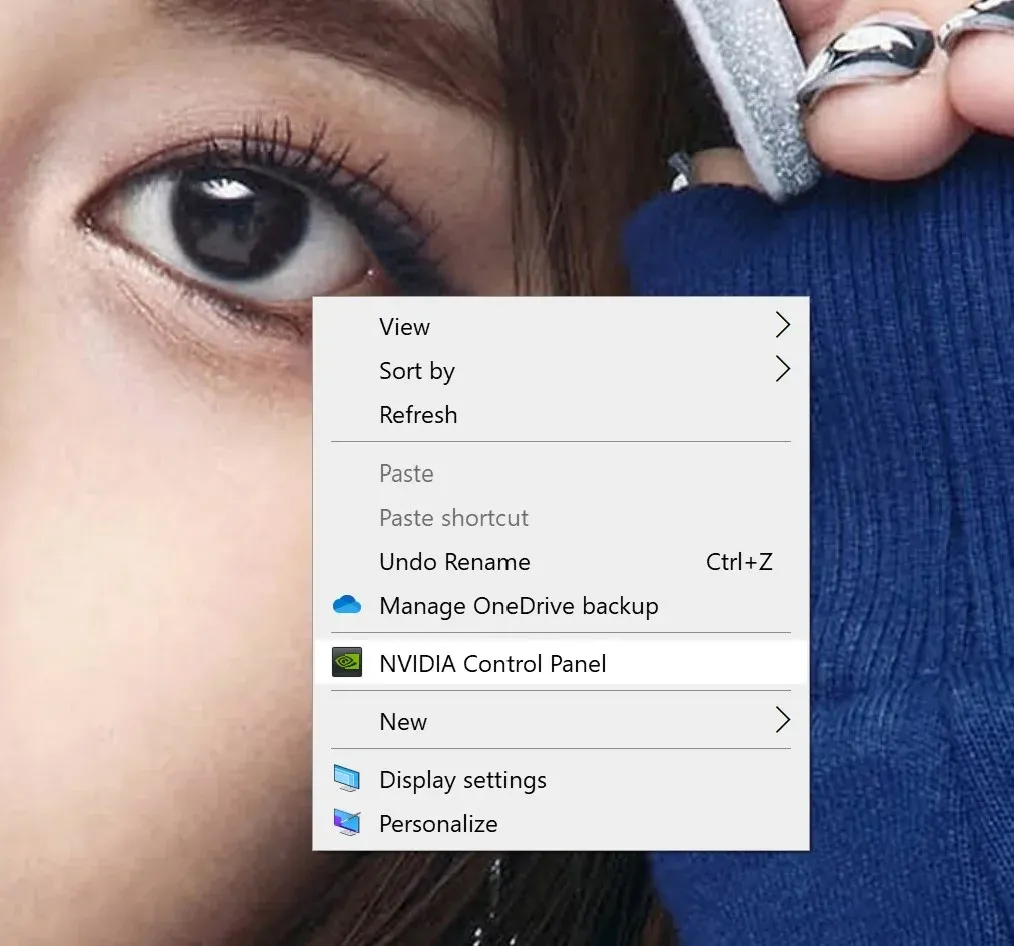Click the green NVIDIA logo icon
Image resolution: width=1014 pixels, height=946 pixels.
click(x=346, y=662)
